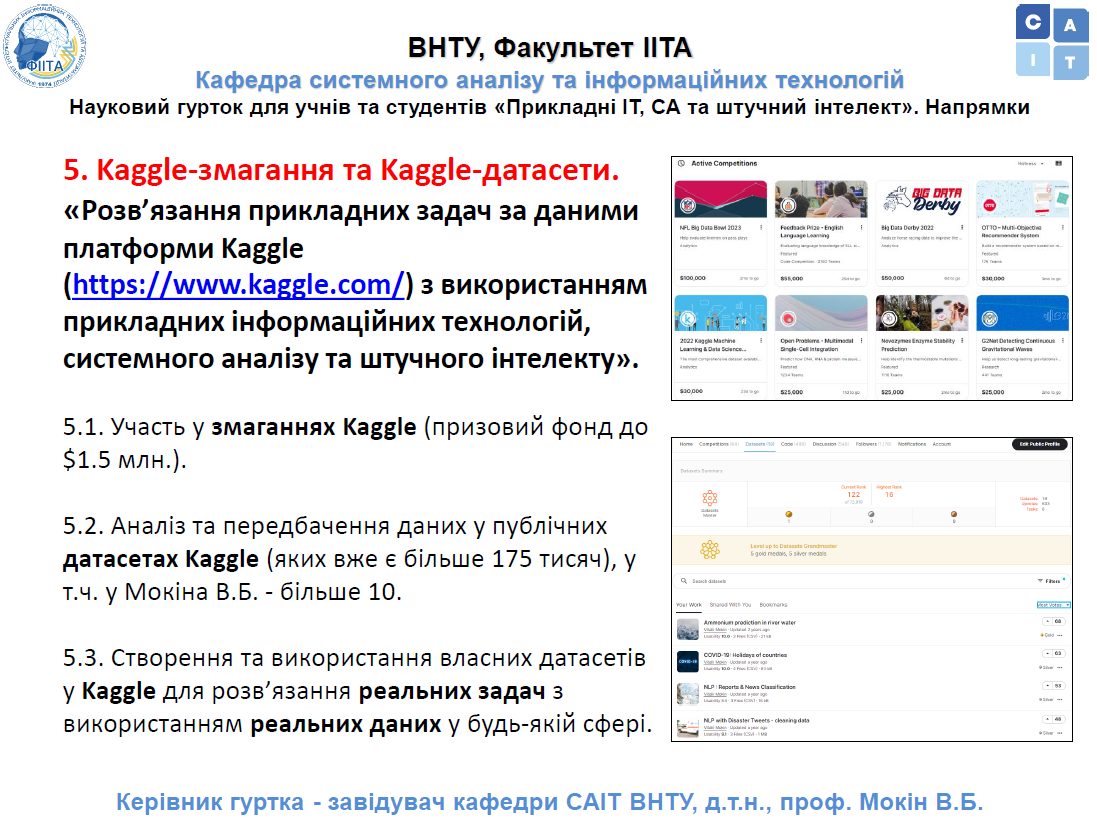Upvote the NLP with Disaster Tweets dataset
1097x821 pixels.
pyautogui.click(x=1047, y=719)
